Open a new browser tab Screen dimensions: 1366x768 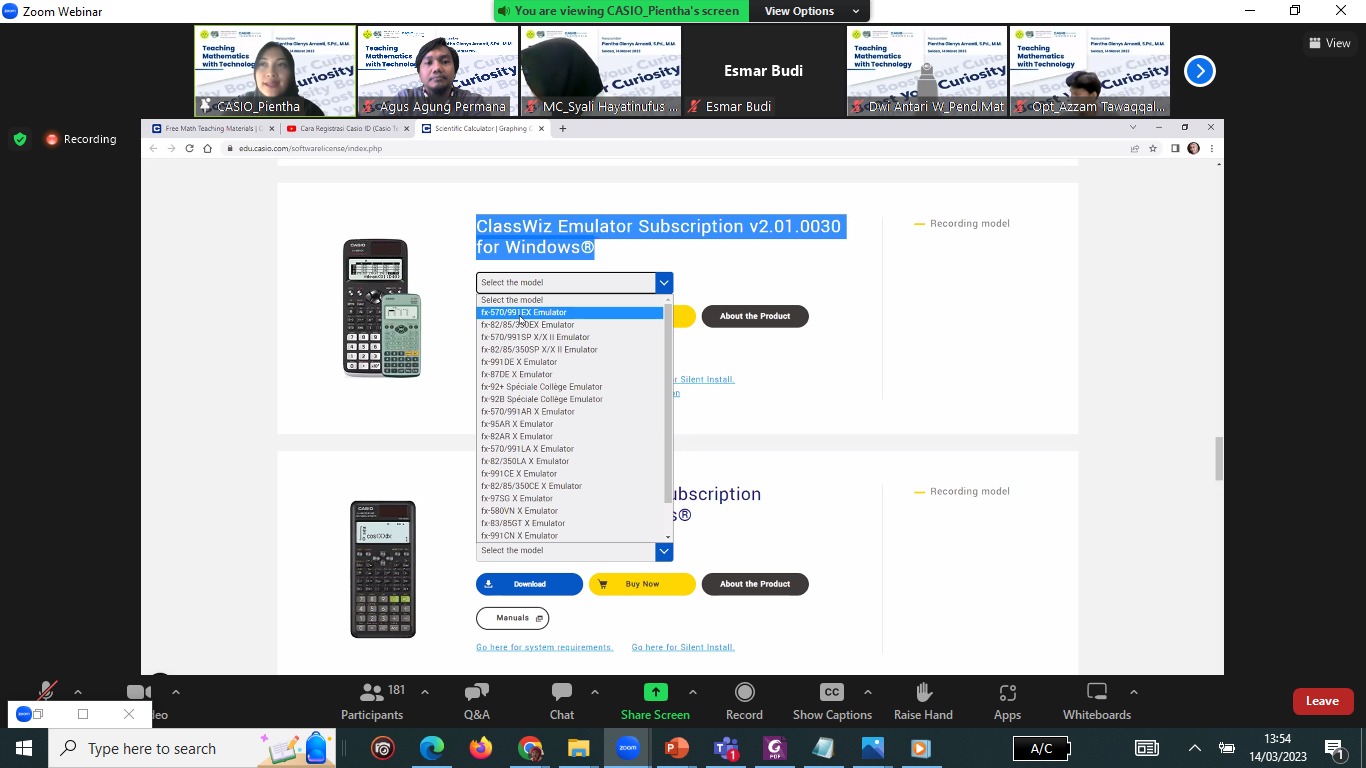pos(563,128)
